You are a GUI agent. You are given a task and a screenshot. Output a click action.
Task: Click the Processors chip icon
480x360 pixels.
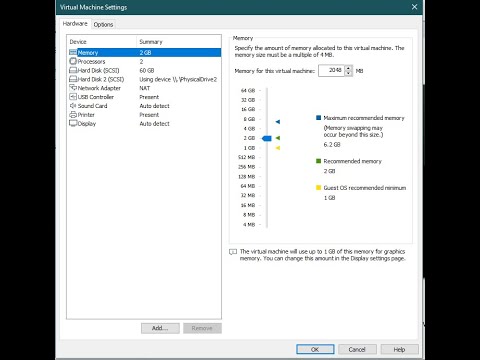click(x=73, y=61)
